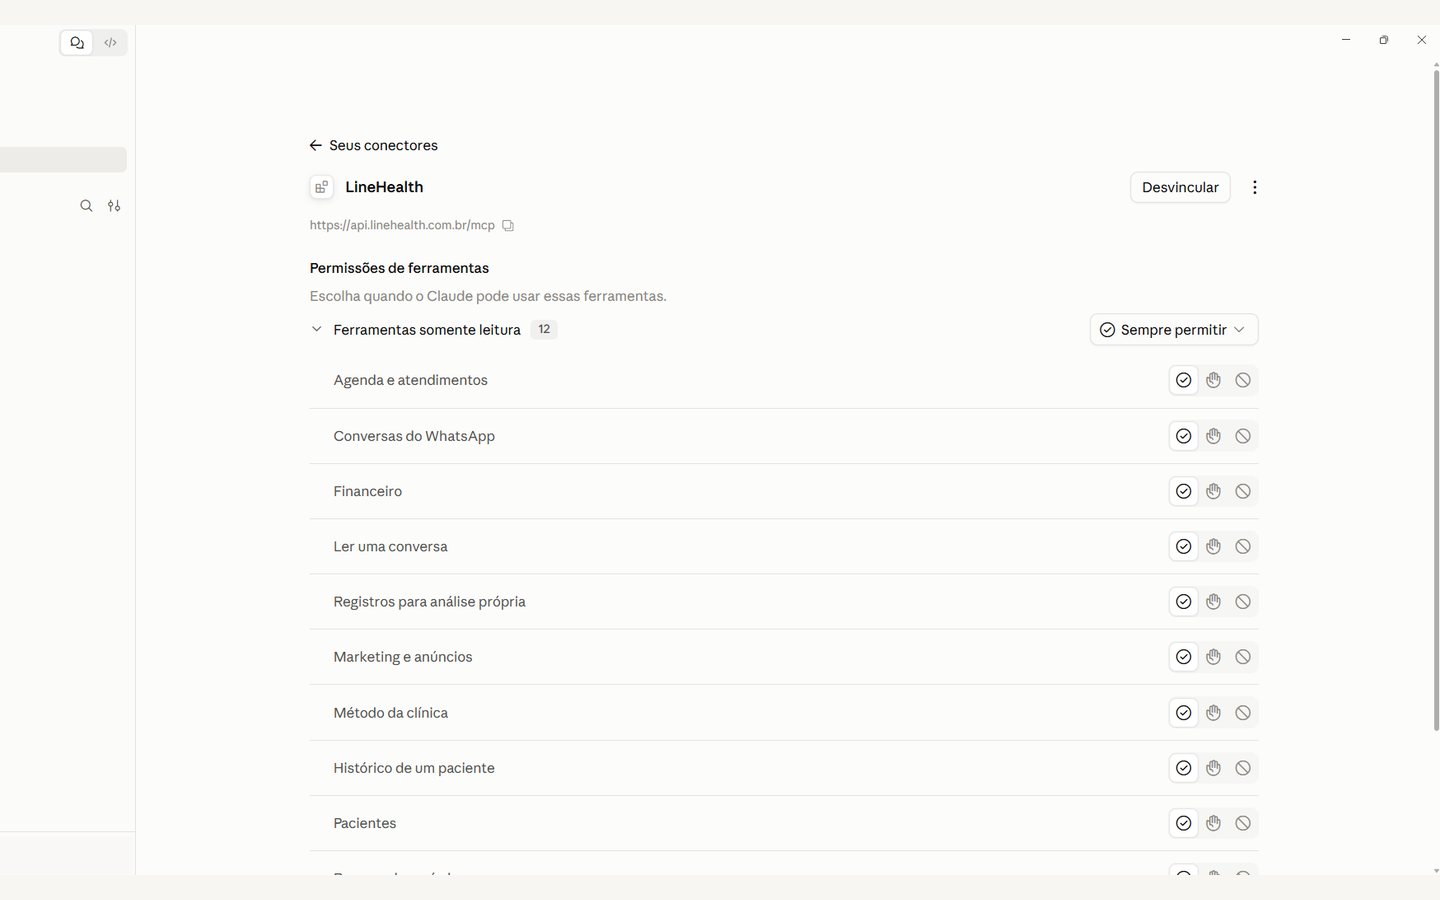This screenshot has height=900, width=1440.
Task: Click the LineHealth connector logo icon
Action: pos(321,188)
